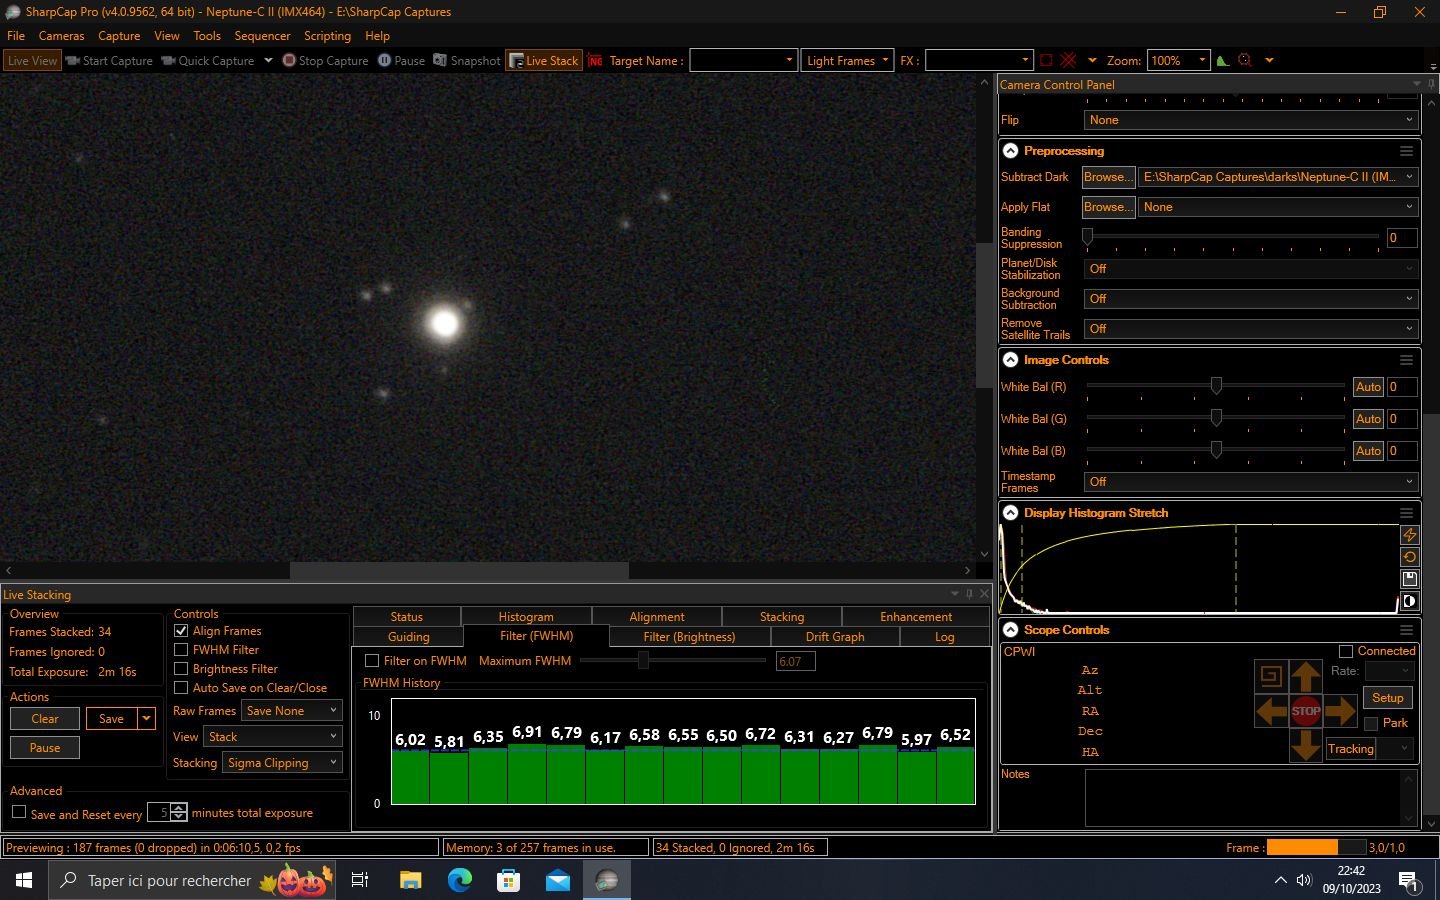
Task: Open the Preprocessing panel hamburger menu
Action: point(1406,151)
